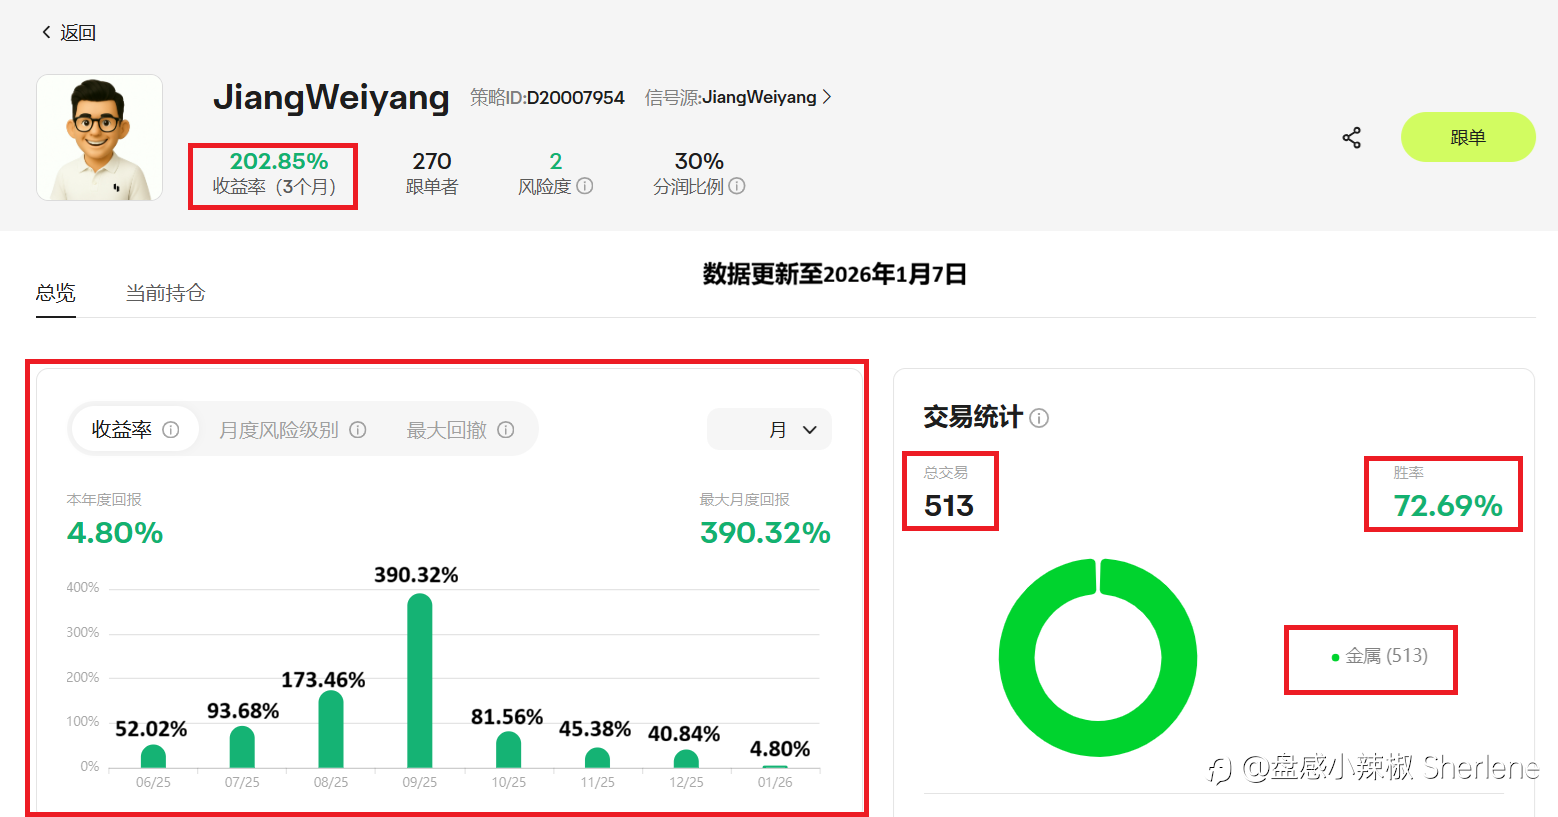Click the 72.69% 胜率 value

[1448, 506]
